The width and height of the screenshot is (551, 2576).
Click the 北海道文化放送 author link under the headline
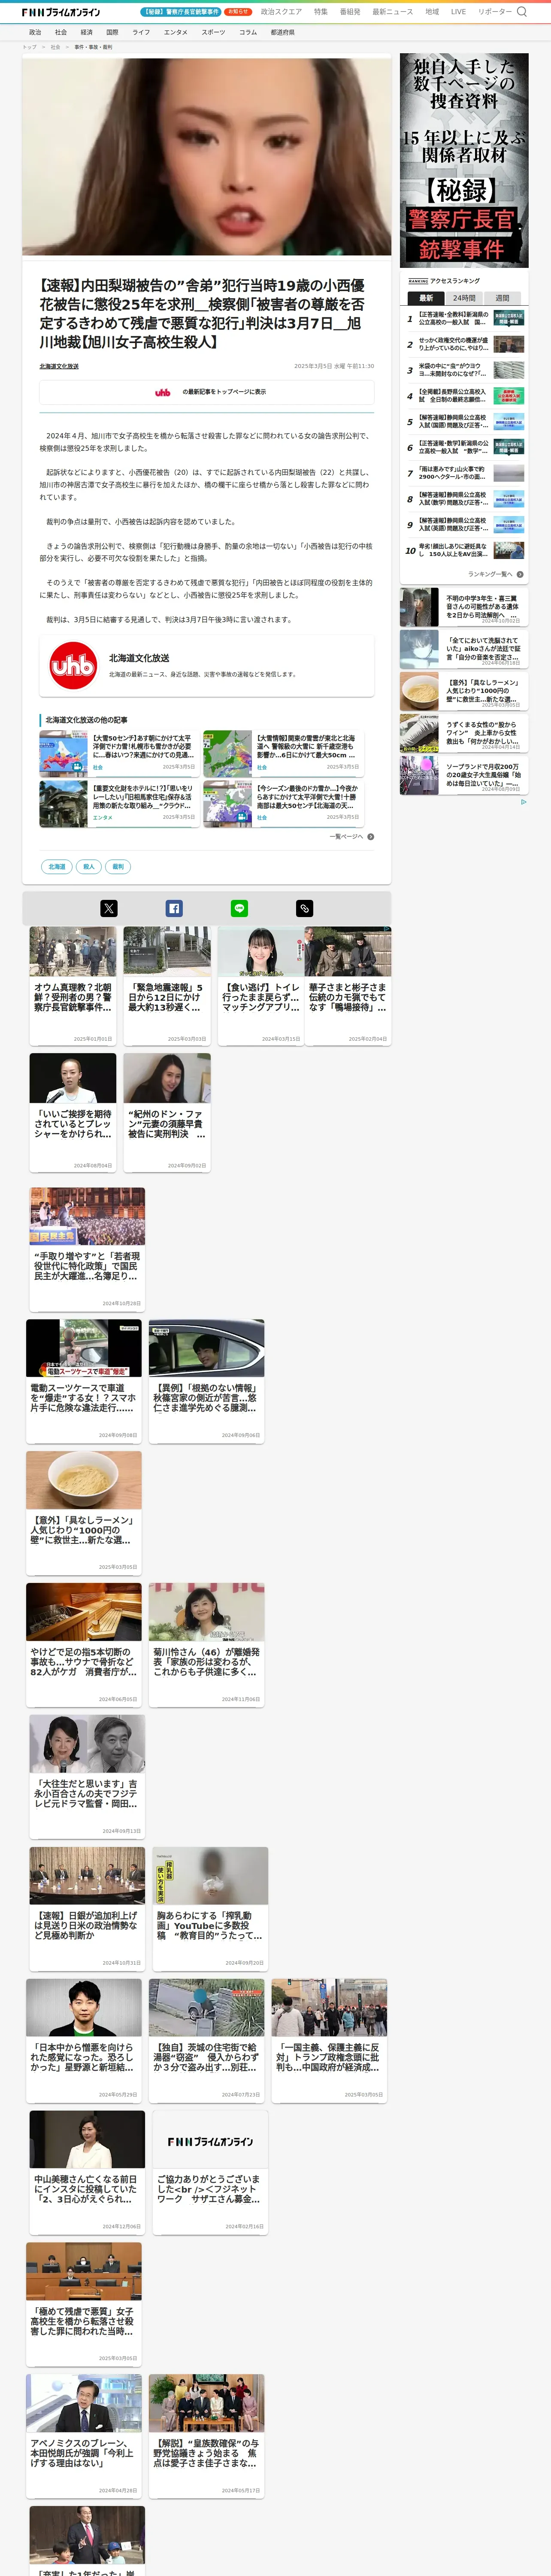59,366
